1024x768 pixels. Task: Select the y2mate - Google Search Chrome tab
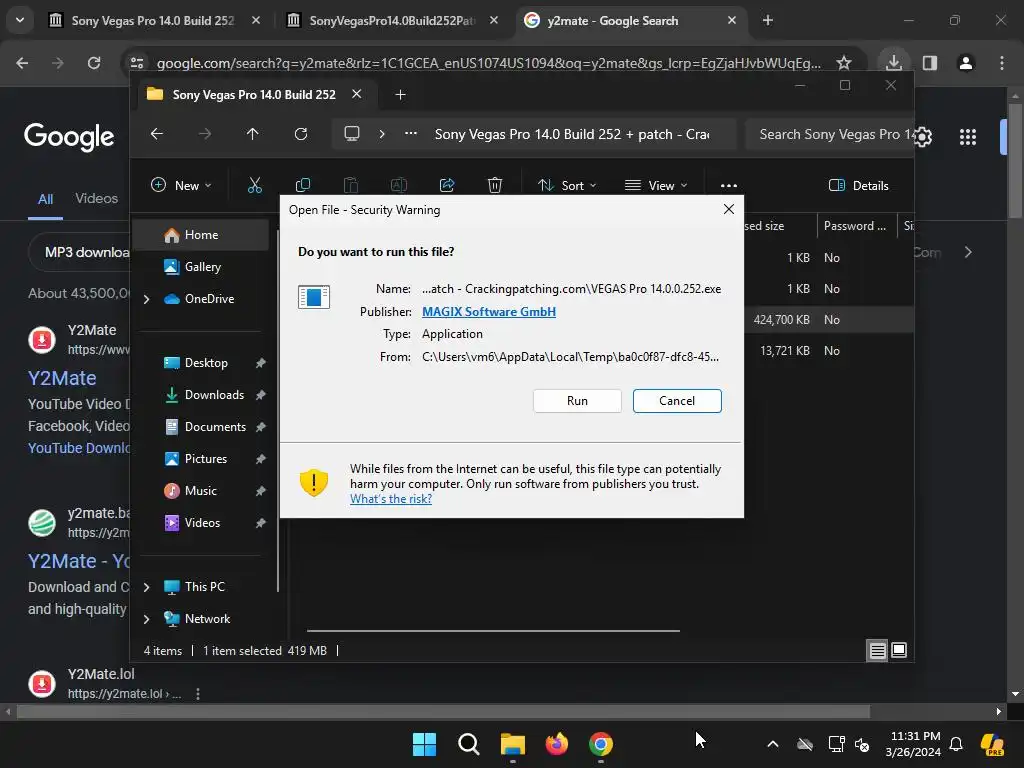click(630, 21)
